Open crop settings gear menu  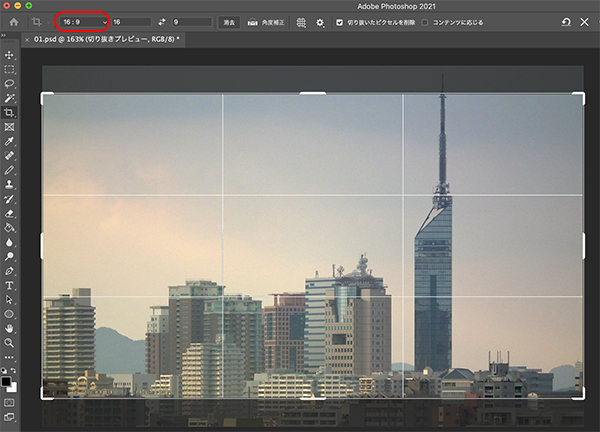coord(320,21)
